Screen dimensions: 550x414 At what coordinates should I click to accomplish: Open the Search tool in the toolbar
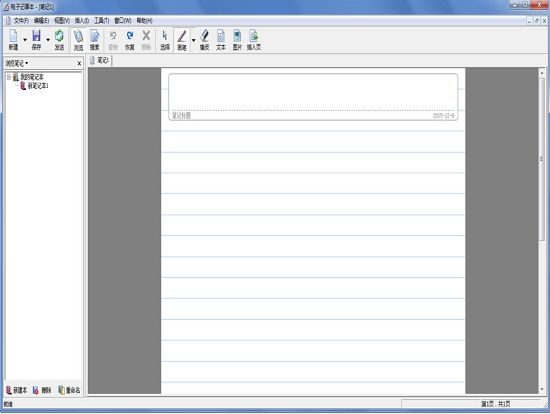pyautogui.click(x=95, y=40)
